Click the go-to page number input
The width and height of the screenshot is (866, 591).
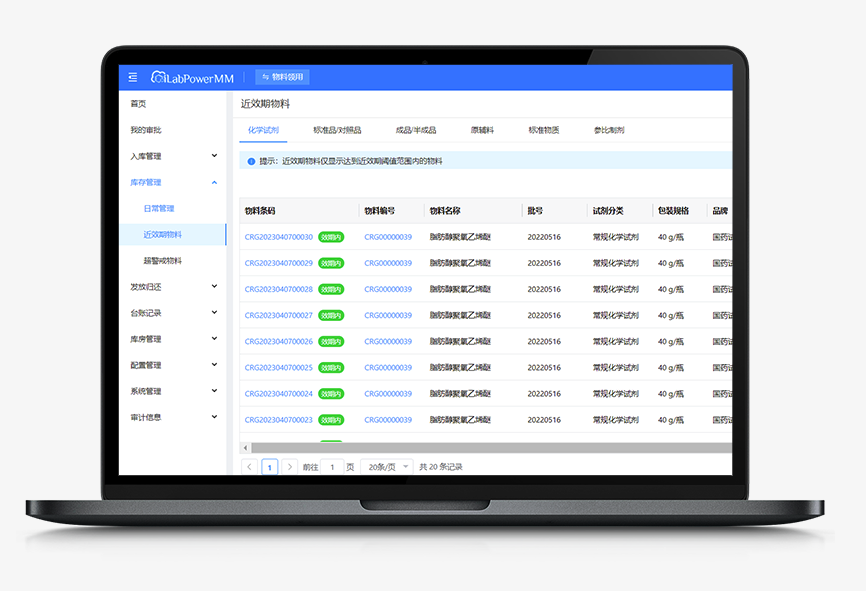click(332, 467)
